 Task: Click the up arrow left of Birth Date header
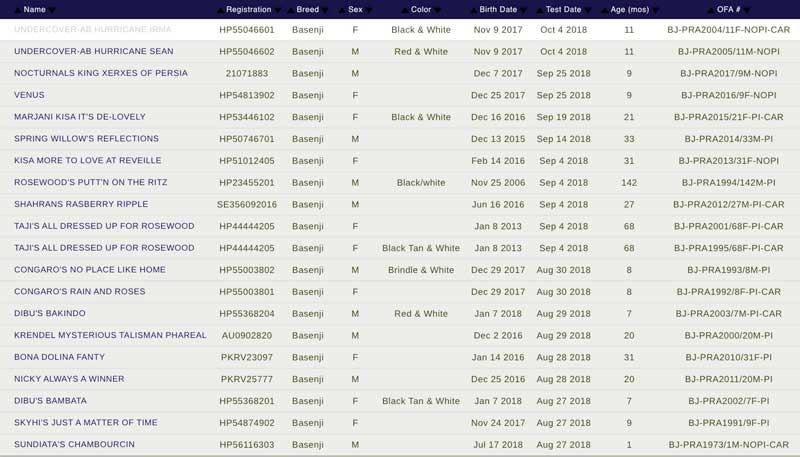pyautogui.click(x=472, y=10)
